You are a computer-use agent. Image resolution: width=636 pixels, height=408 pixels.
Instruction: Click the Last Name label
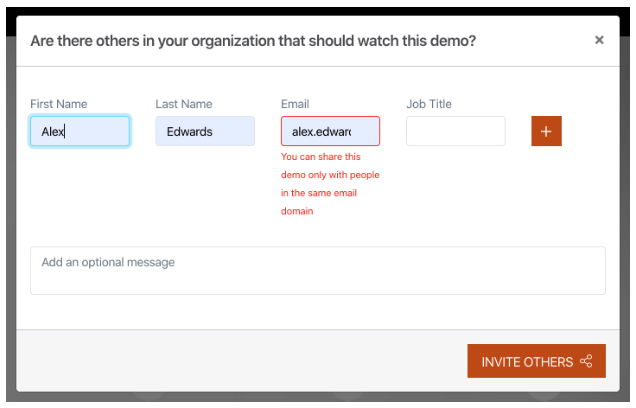pos(184,104)
